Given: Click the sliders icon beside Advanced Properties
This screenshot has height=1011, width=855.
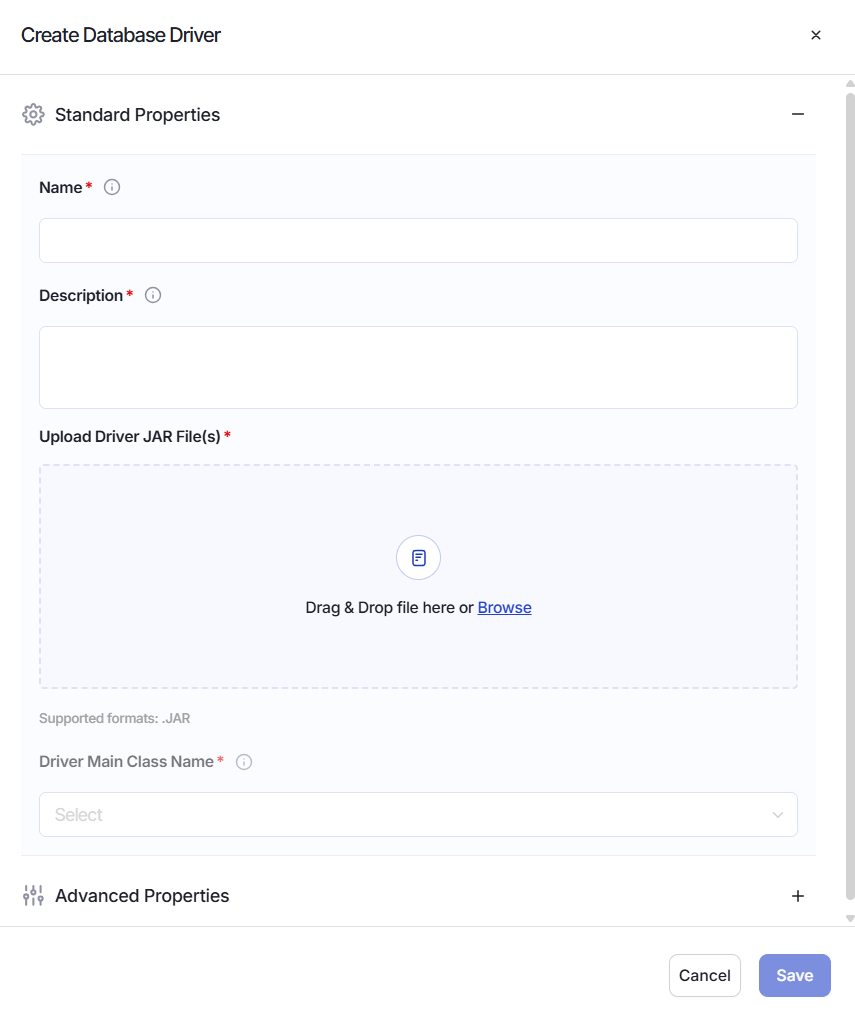Looking at the screenshot, I should pyautogui.click(x=33, y=896).
